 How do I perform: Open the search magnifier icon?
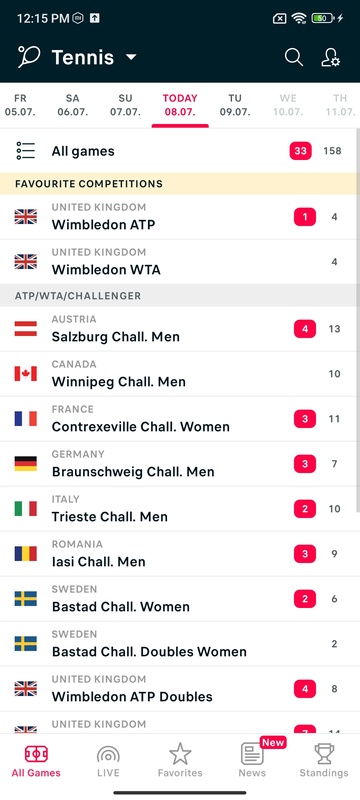point(294,57)
